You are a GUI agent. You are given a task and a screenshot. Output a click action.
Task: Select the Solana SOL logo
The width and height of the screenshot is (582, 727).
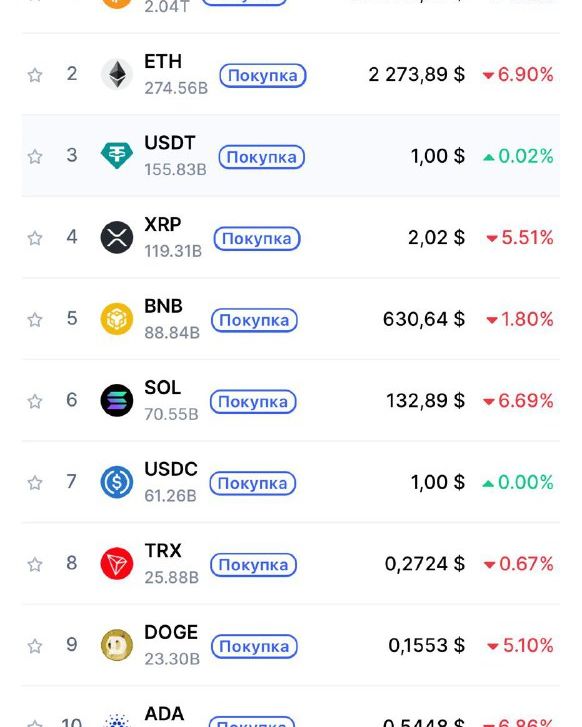coord(117,401)
